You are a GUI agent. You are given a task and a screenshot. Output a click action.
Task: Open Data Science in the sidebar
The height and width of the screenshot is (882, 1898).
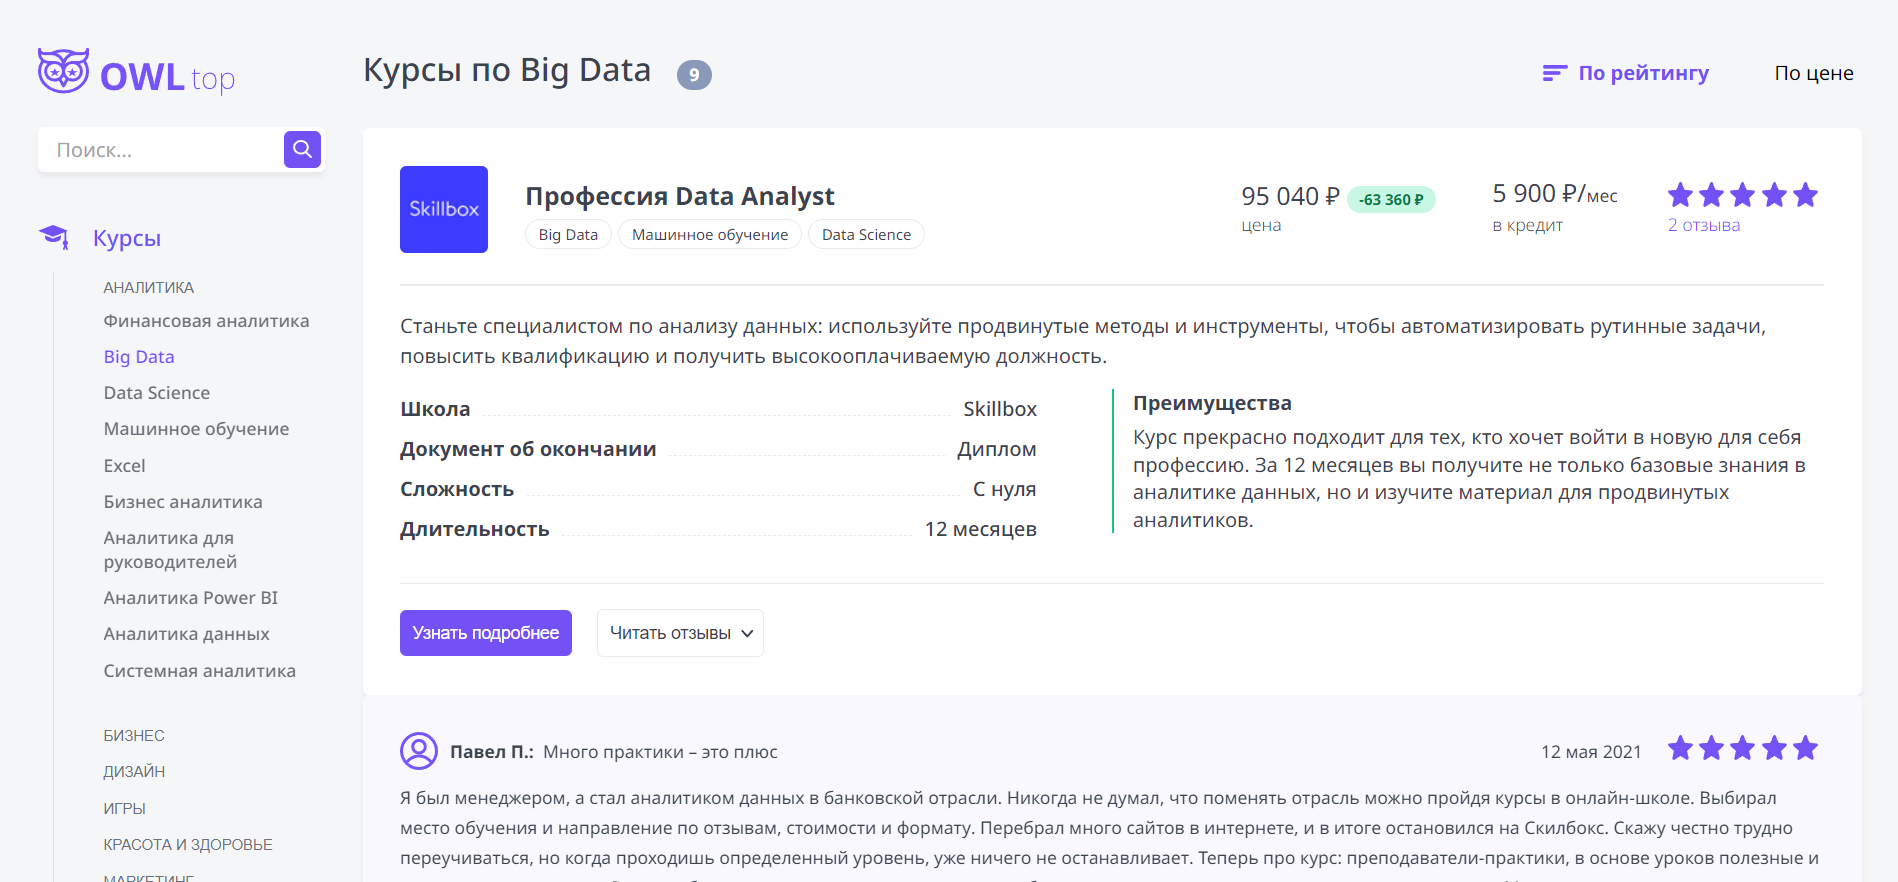coord(157,393)
